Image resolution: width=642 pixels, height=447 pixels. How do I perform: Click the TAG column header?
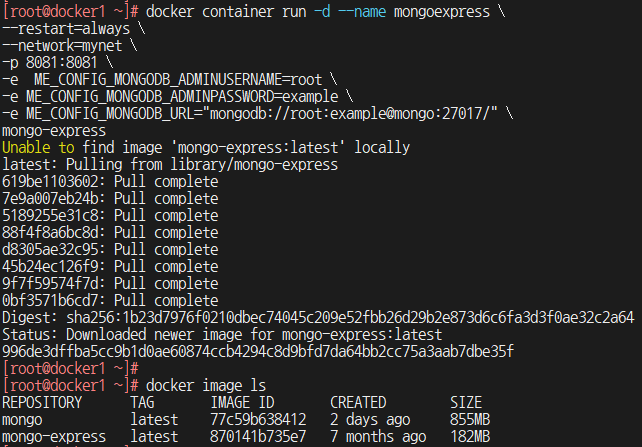pos(142,402)
